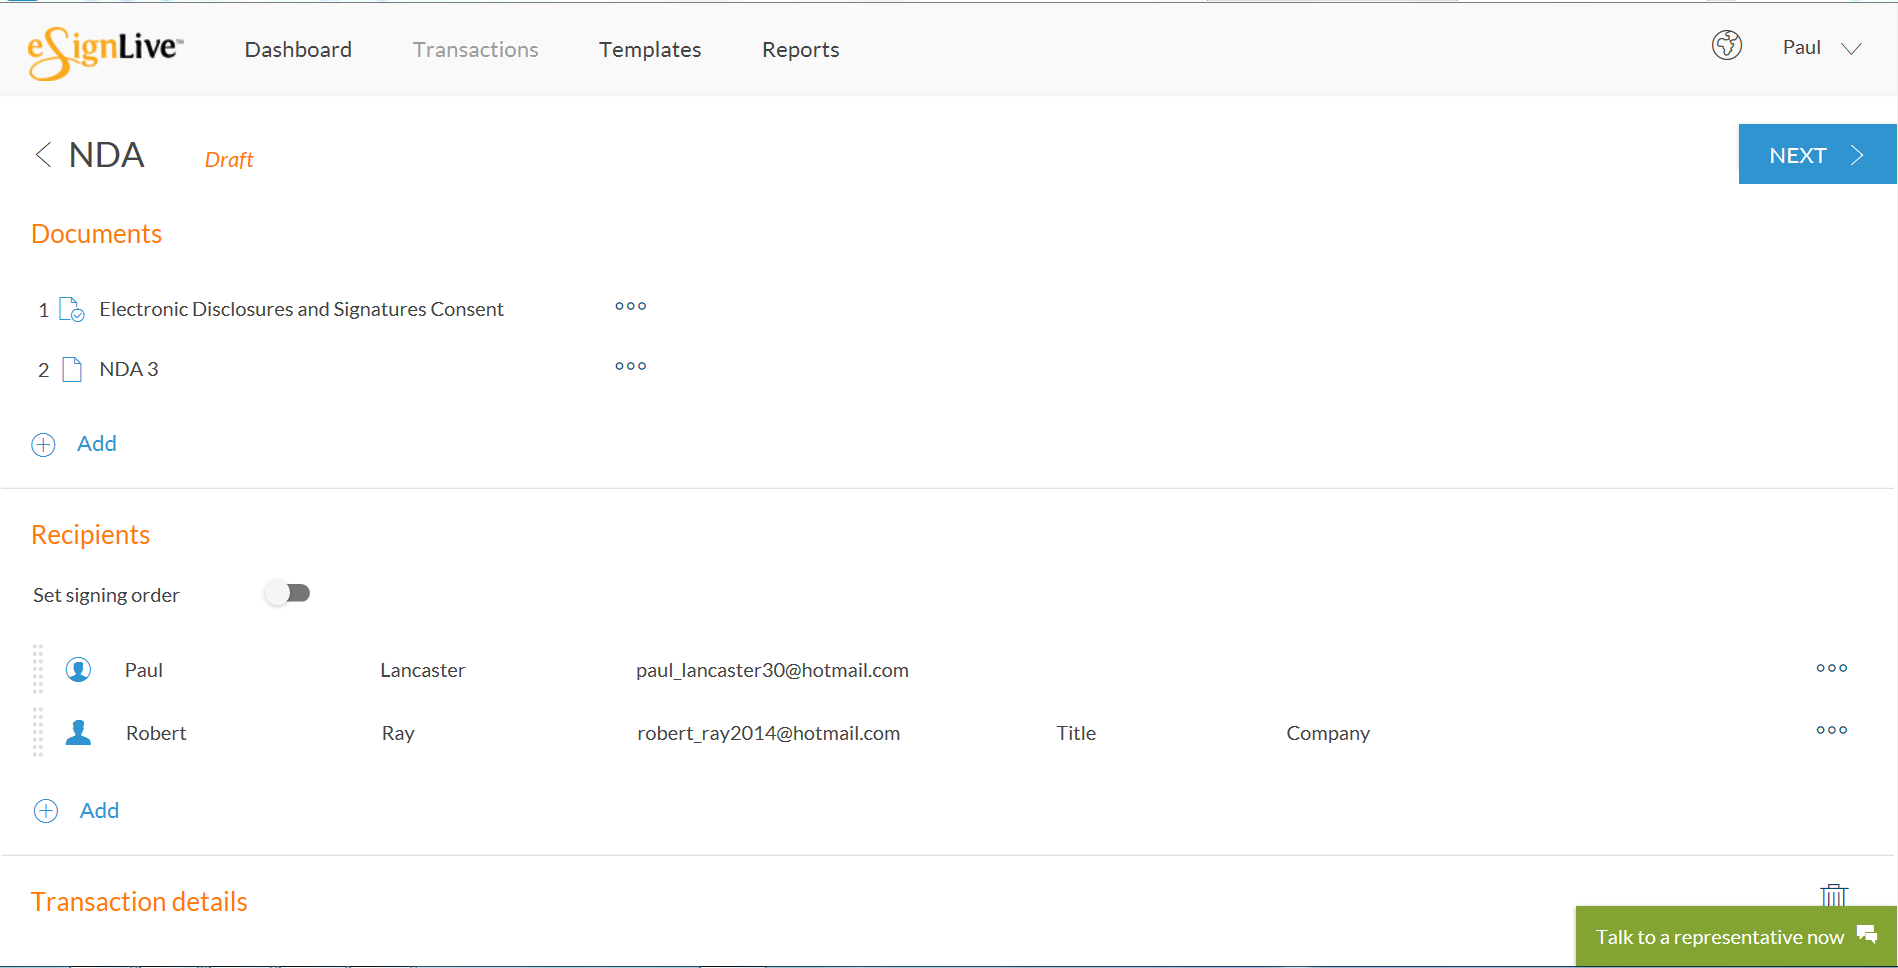
Task: Expand the Paul user dropdown
Action: (1821, 48)
